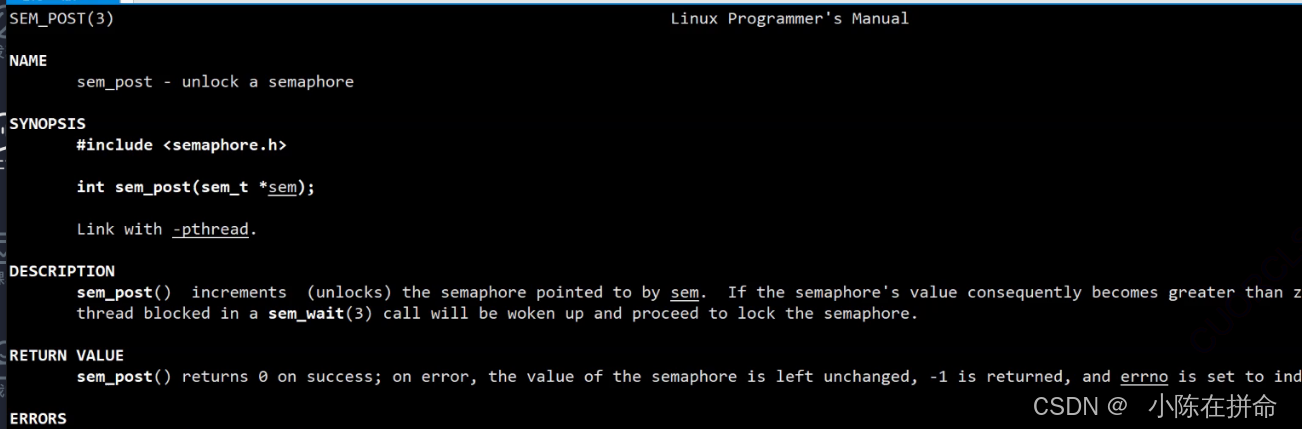Image resolution: width=1302 pixels, height=429 pixels.
Task: Click the underlined -pthread link option
Action: [210, 229]
